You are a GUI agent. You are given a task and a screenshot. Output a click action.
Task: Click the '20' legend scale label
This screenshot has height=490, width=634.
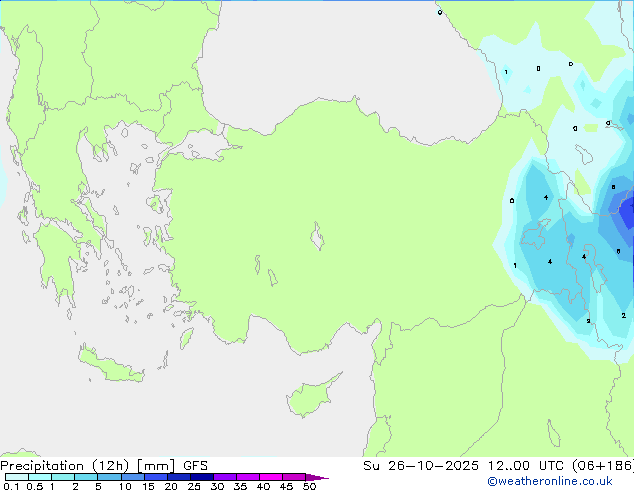(x=171, y=486)
